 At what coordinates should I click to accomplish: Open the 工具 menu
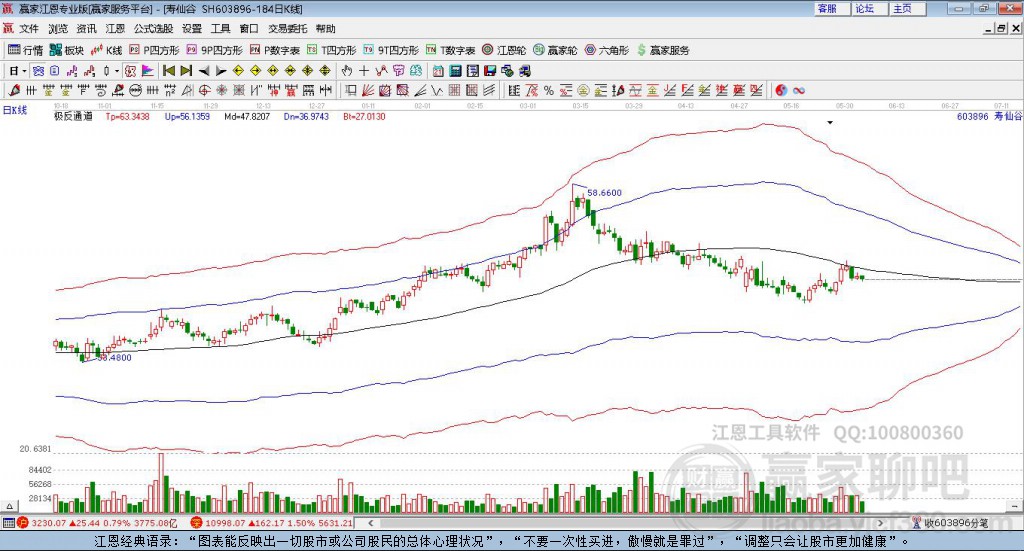coord(221,29)
